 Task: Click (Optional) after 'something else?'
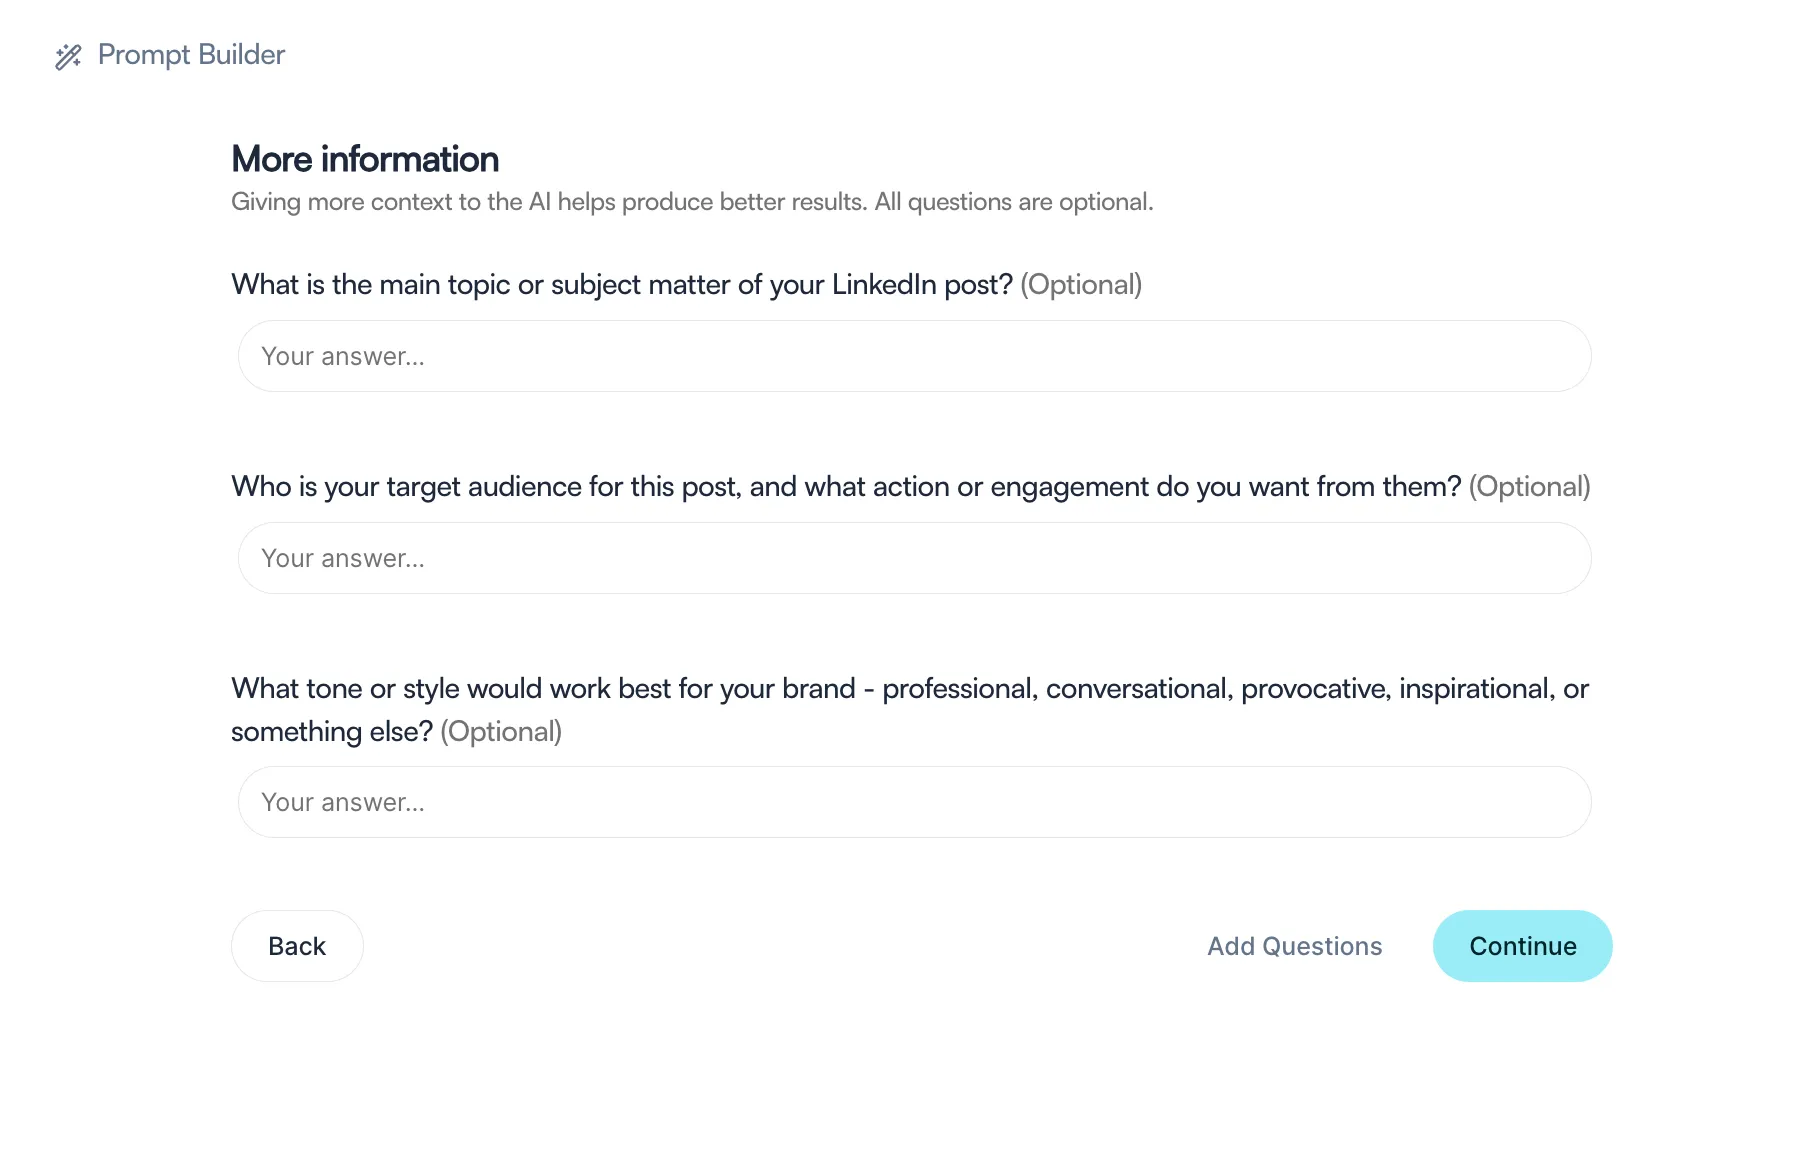pyautogui.click(x=501, y=732)
